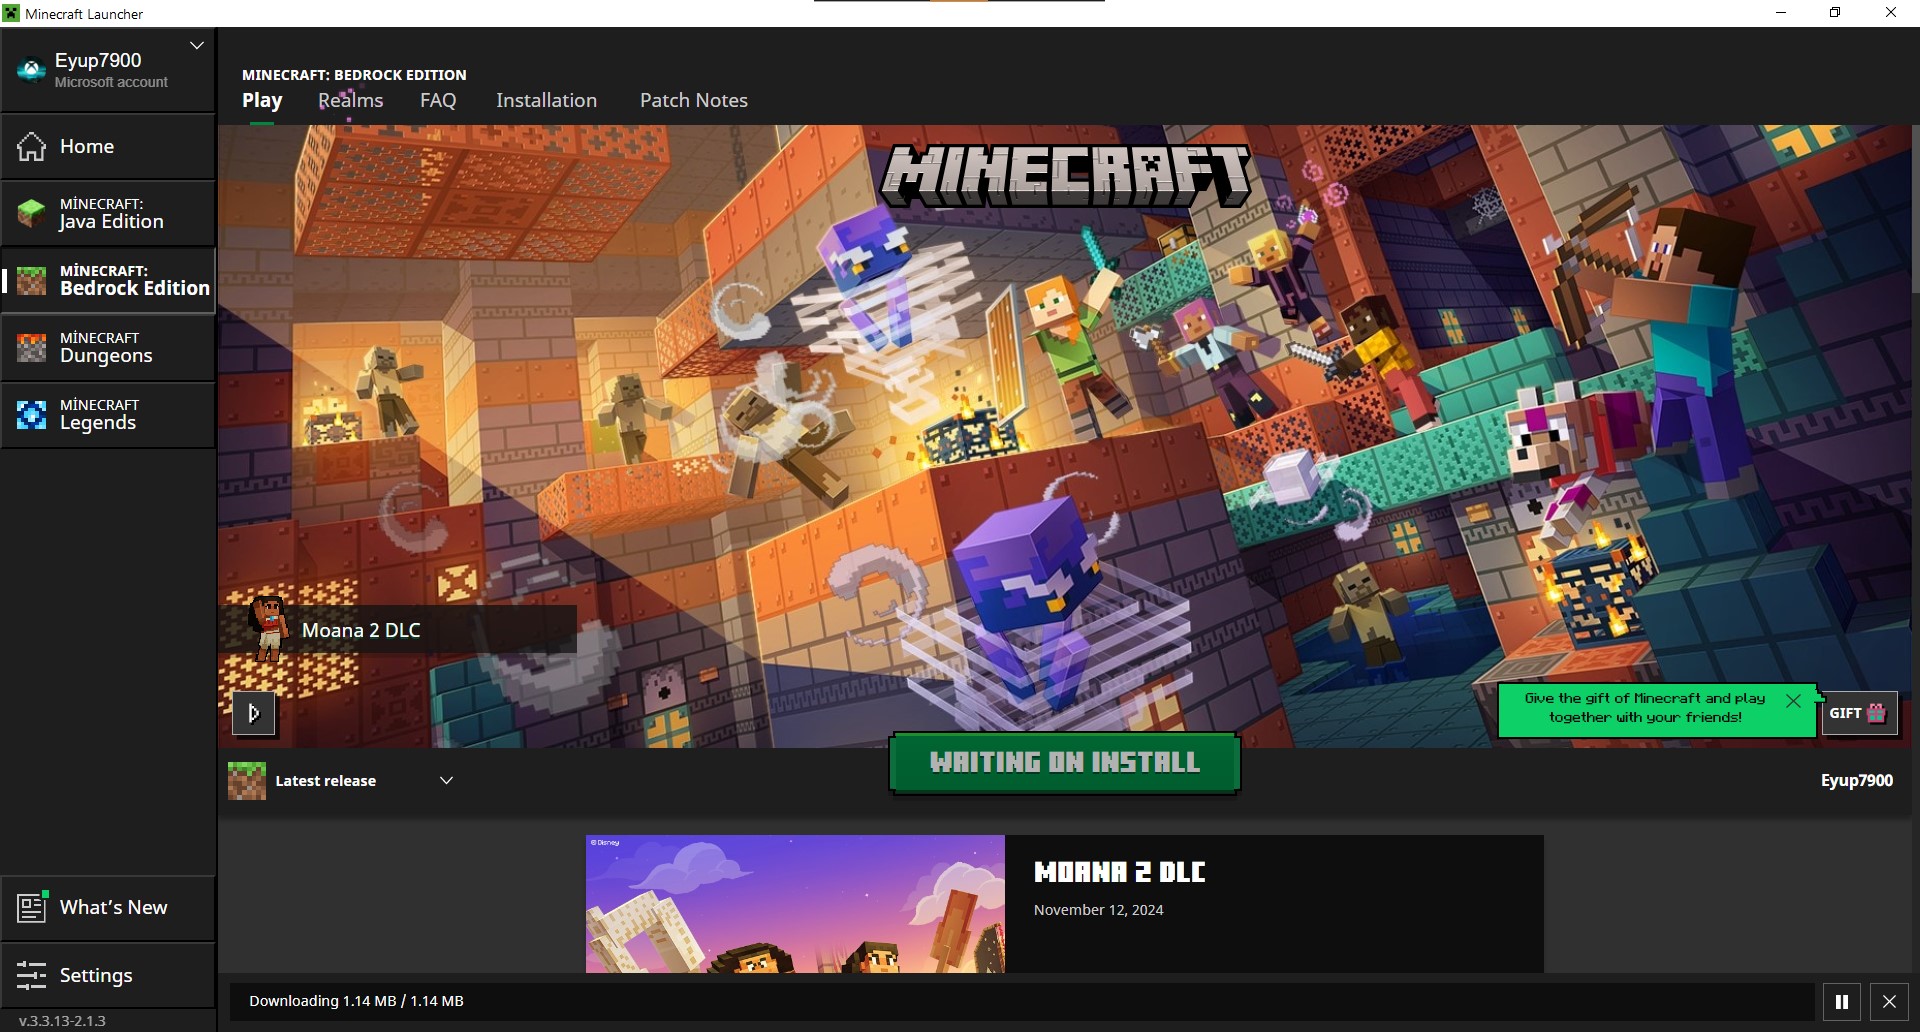Open the Moana 2 DLC news thumbnail
Image resolution: width=1920 pixels, height=1032 pixels.
[795, 903]
